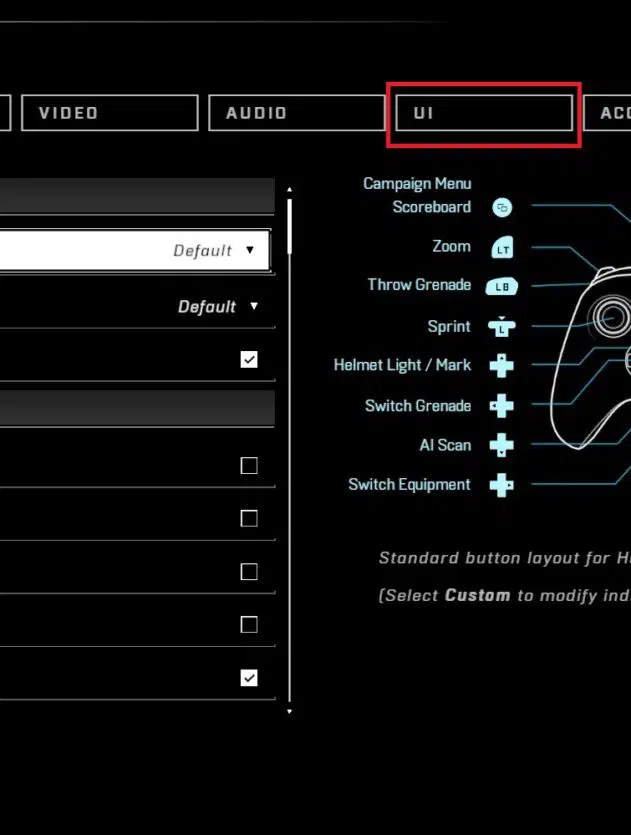Click the left stick icon beside Sprint
The width and height of the screenshot is (631, 835).
pyautogui.click(x=502, y=326)
